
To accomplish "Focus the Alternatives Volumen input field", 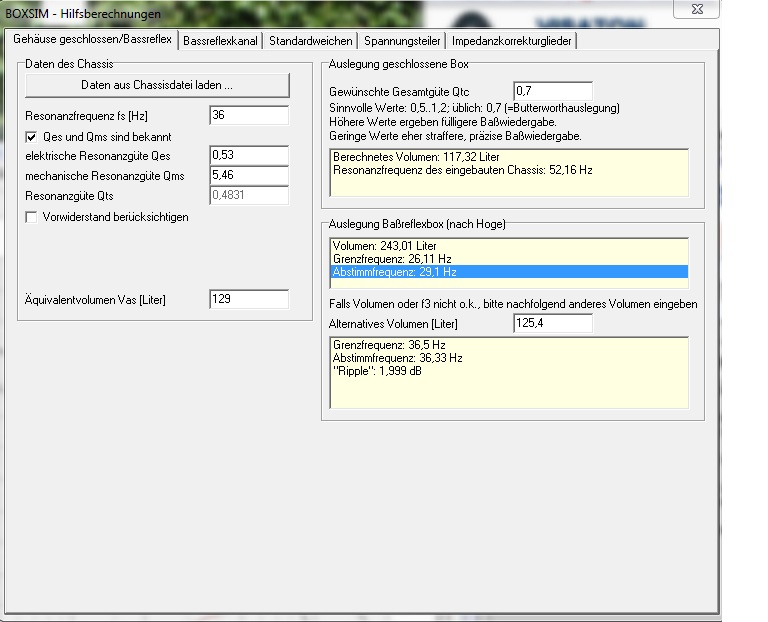I will click(x=553, y=323).
